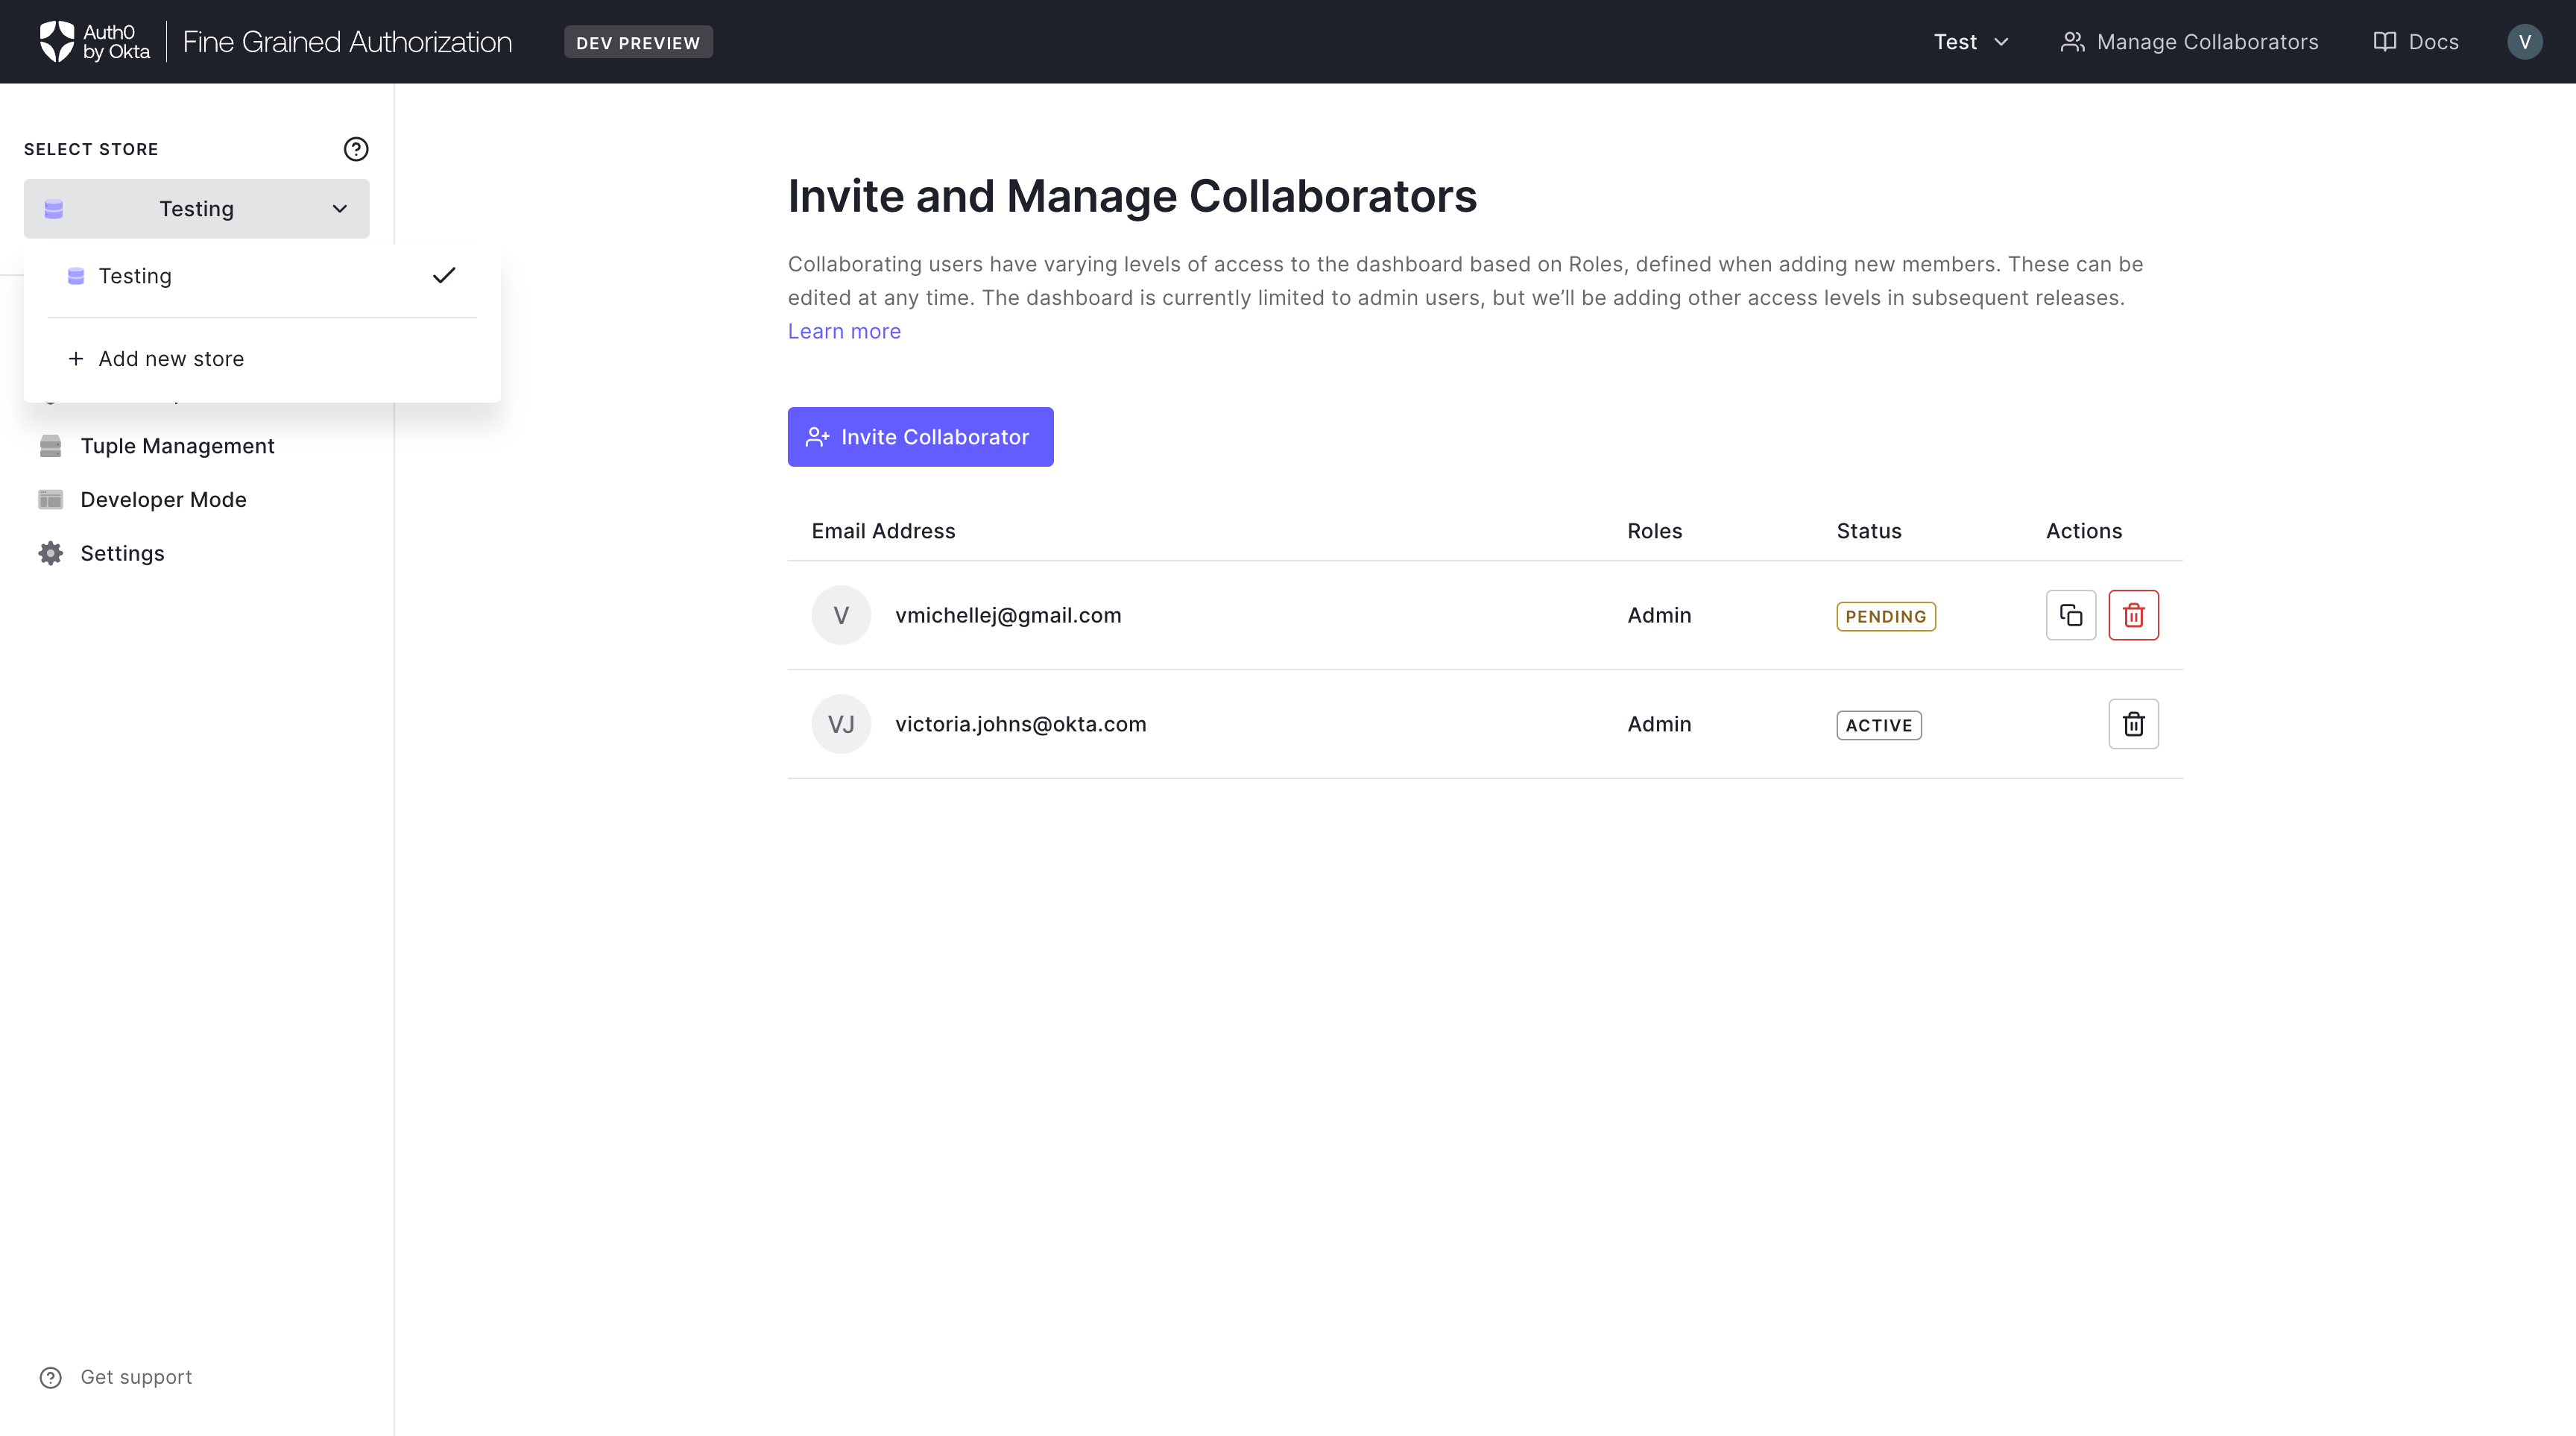
Task: Click the V avatar beside vmichellej@gmail.com
Action: click(841, 616)
